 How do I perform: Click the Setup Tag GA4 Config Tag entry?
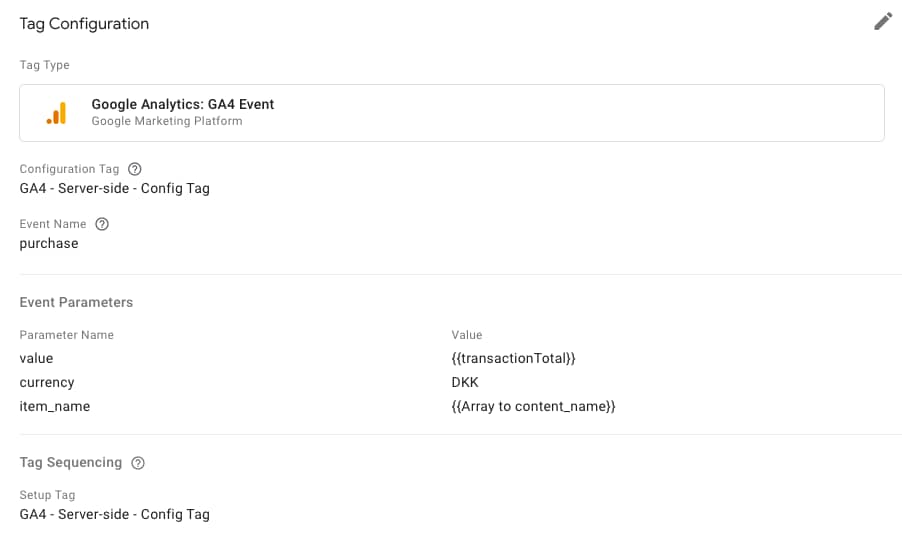pyautogui.click(x=114, y=514)
